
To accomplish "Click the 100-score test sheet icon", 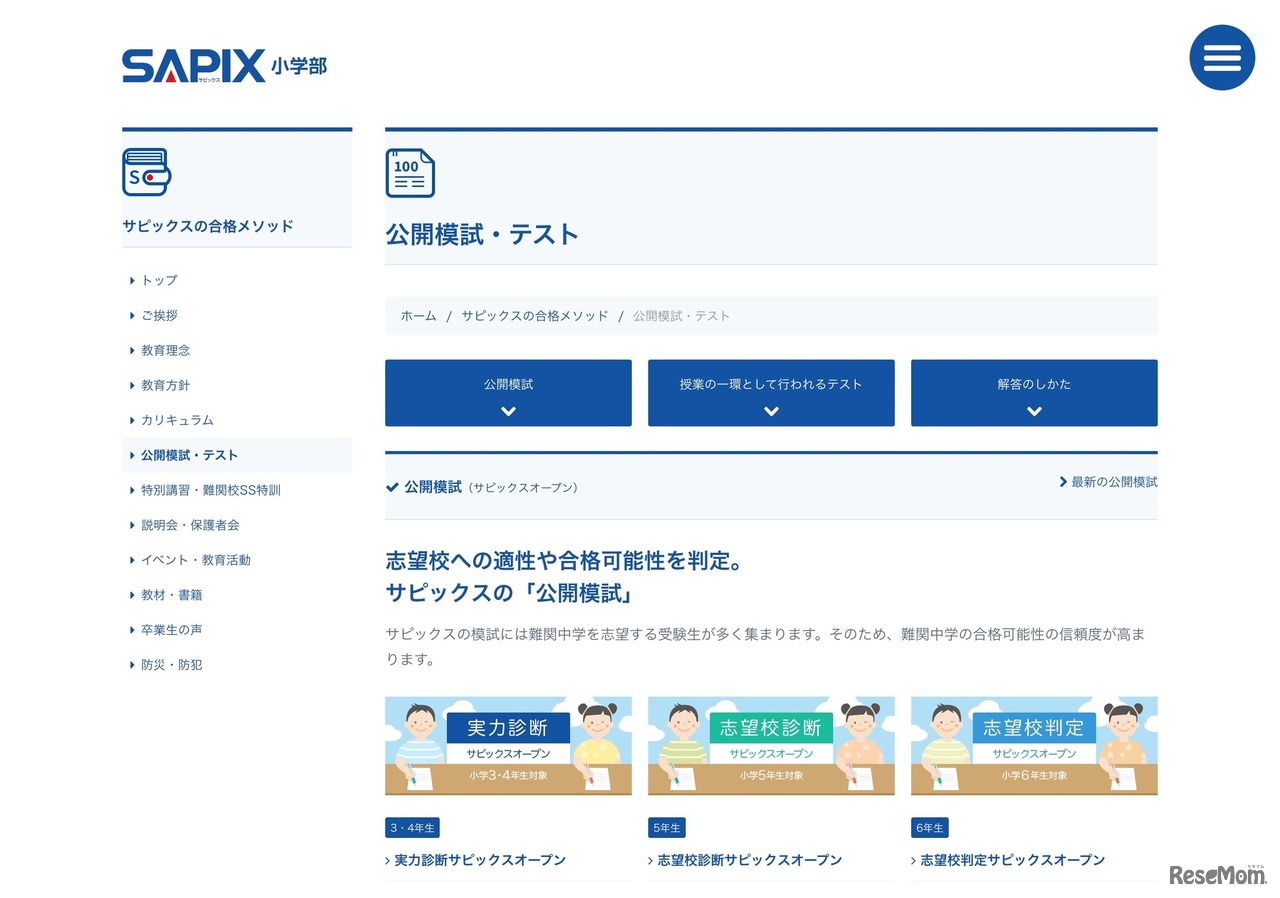I will (410, 173).
